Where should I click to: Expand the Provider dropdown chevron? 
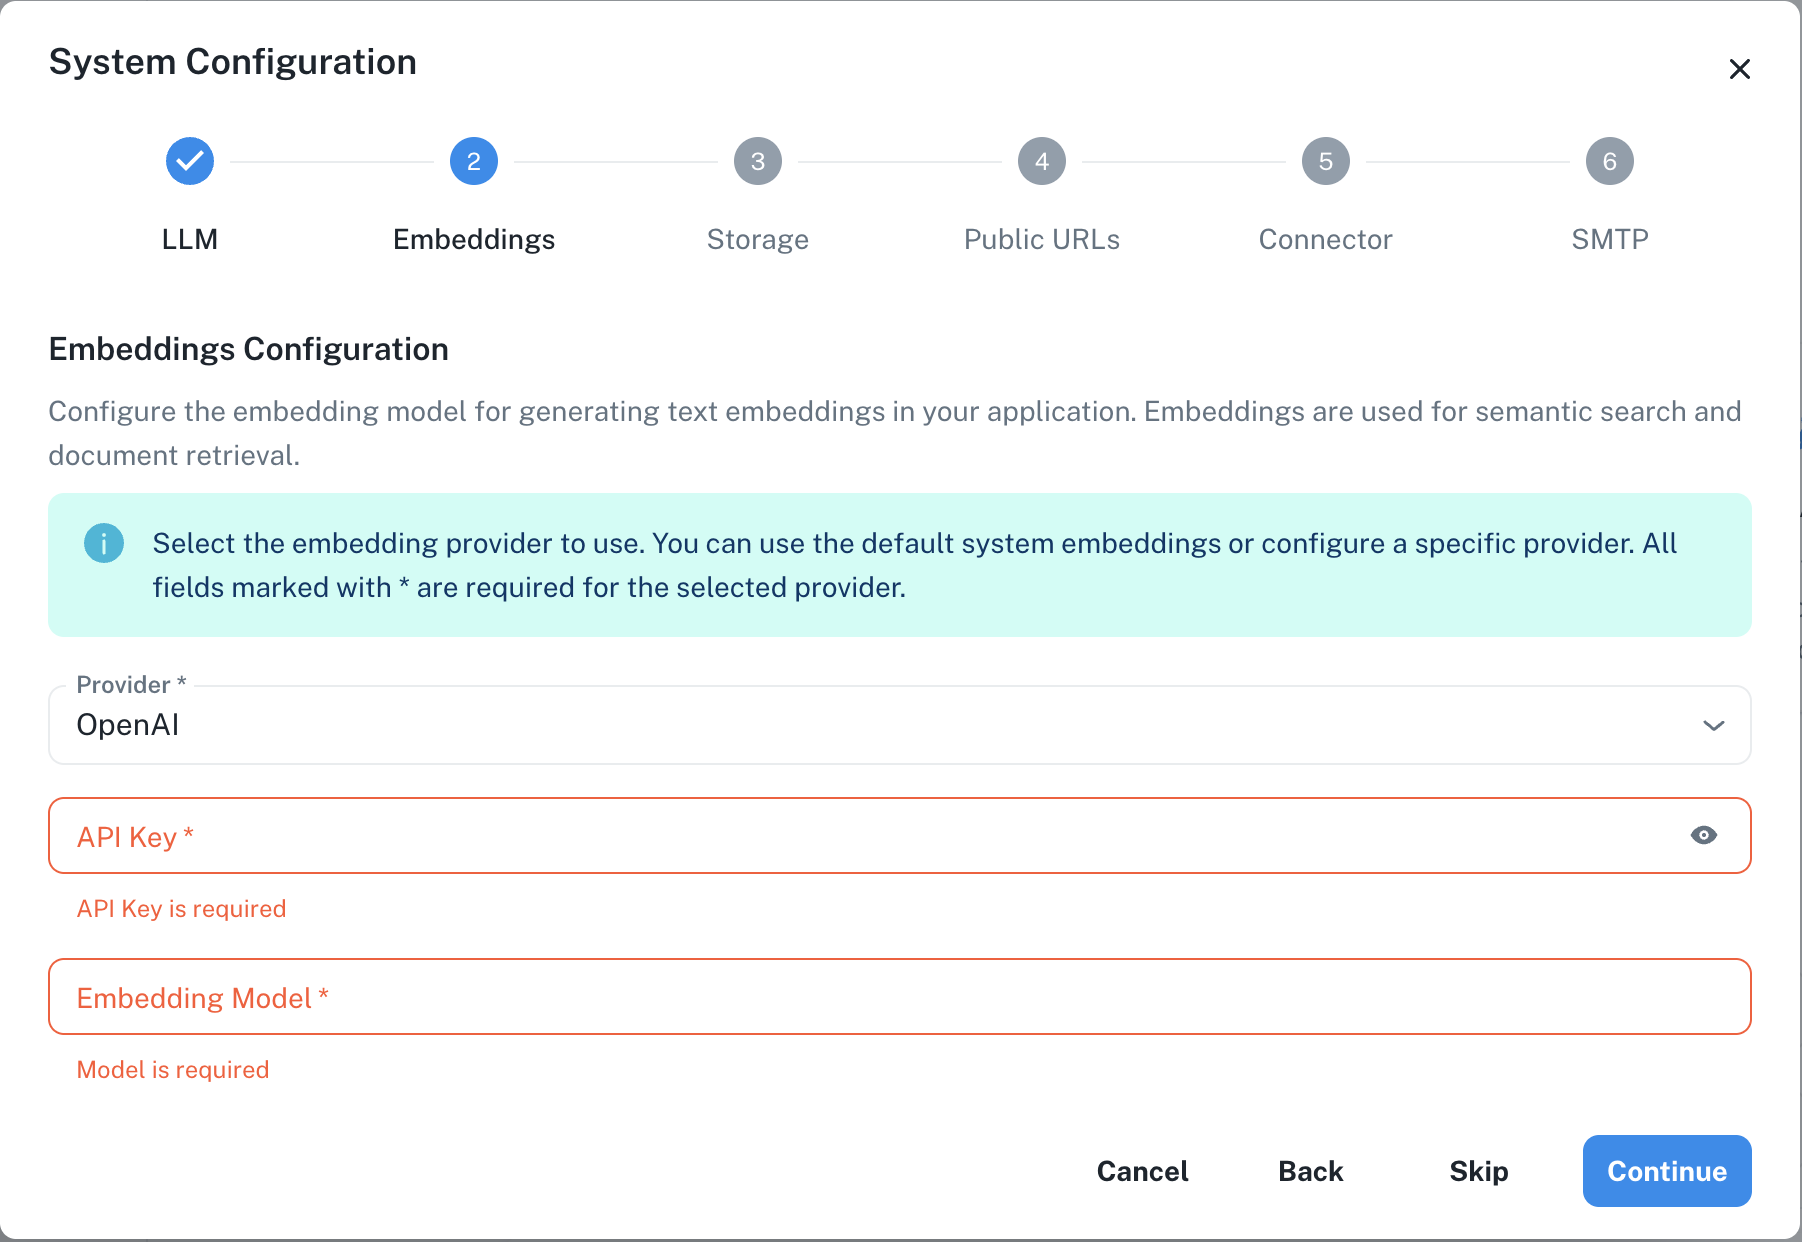1714,726
